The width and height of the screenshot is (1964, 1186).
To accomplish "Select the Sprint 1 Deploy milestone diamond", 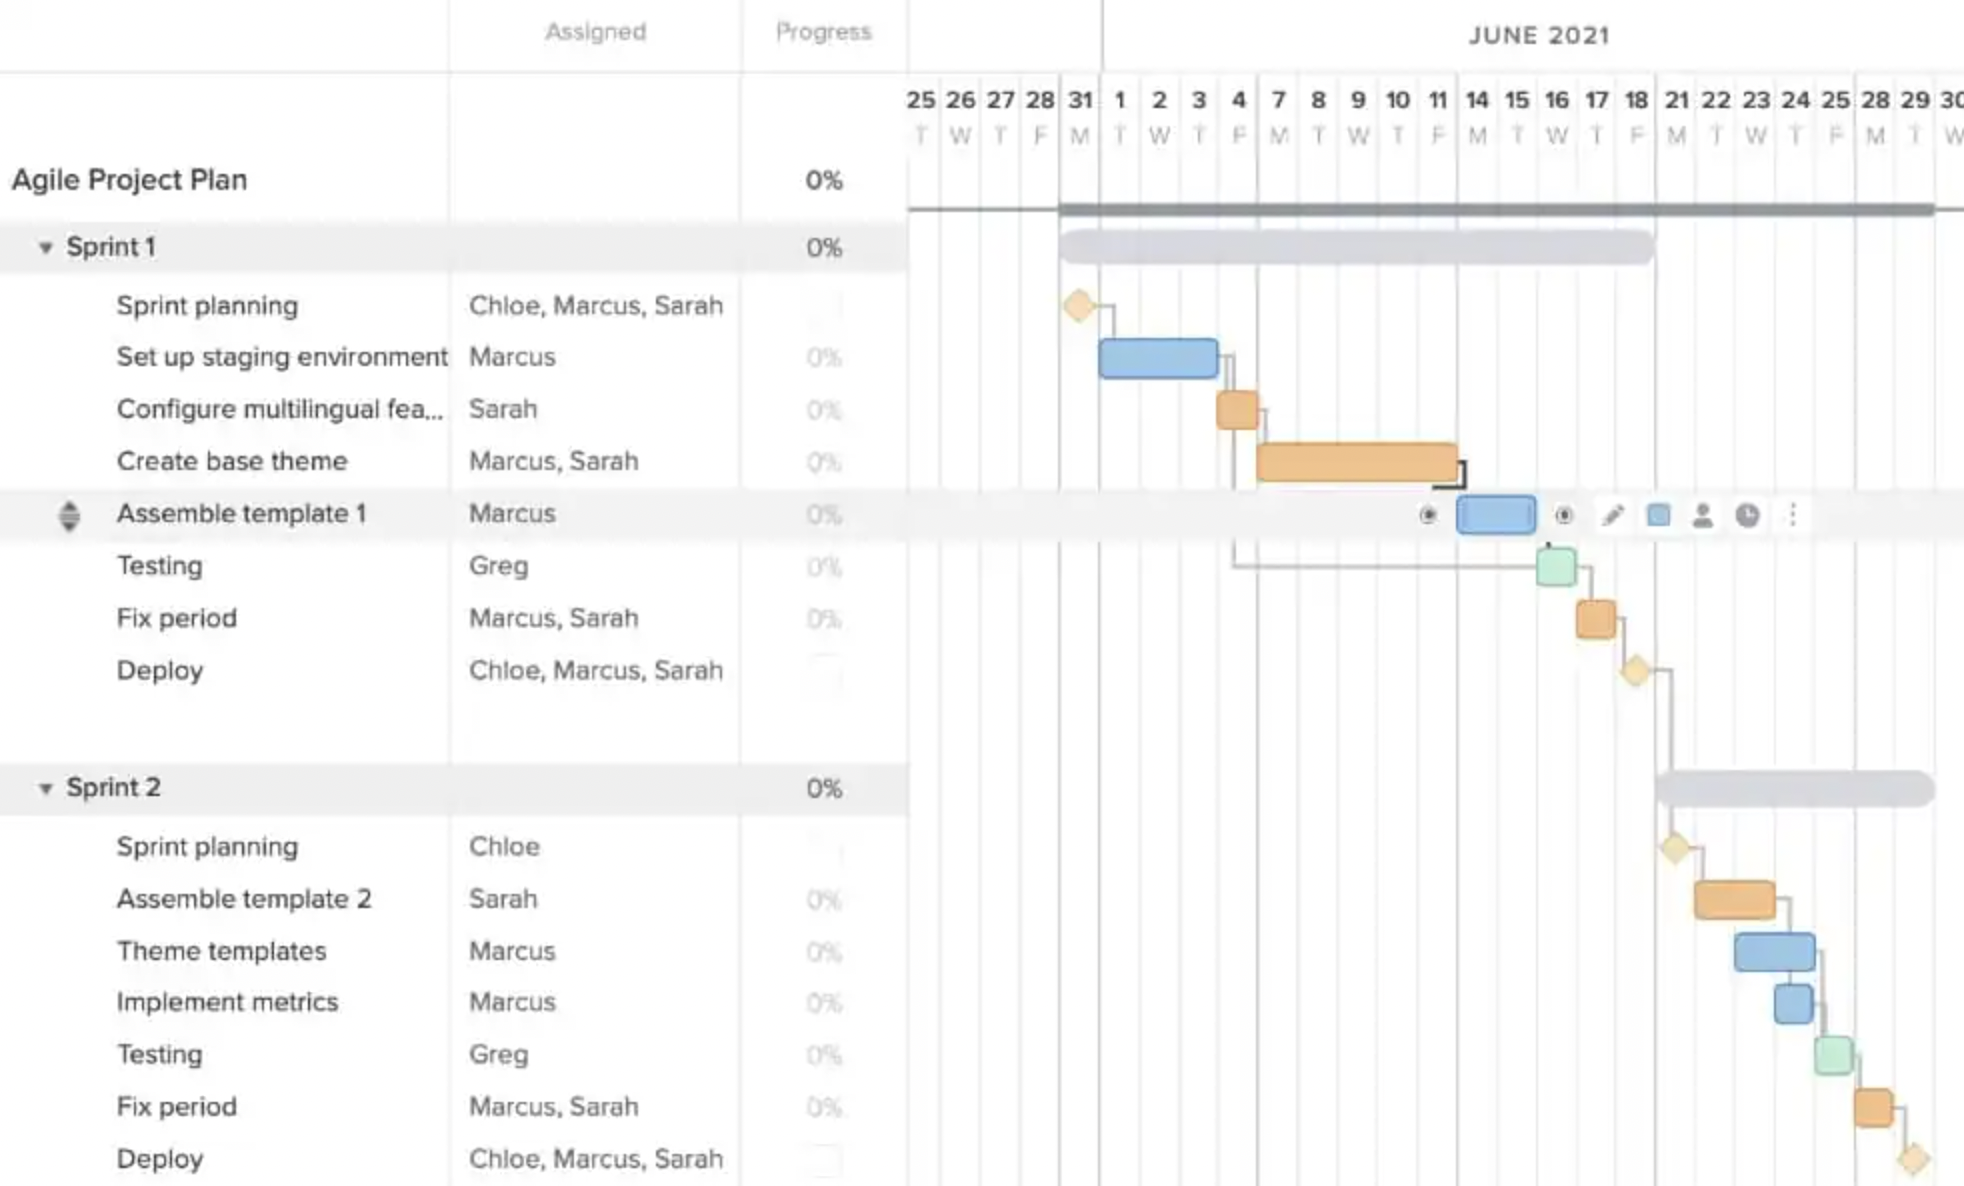I will coord(1635,670).
